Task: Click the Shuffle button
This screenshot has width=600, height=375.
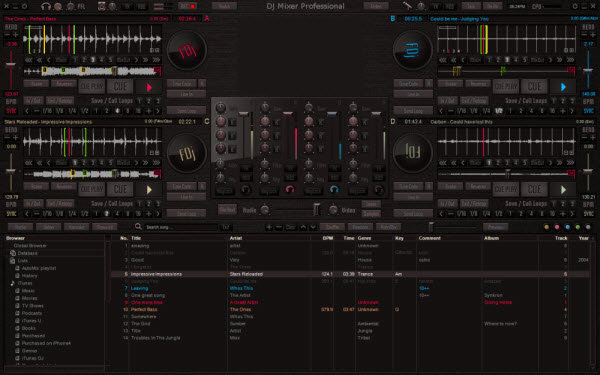Action: coord(332,227)
